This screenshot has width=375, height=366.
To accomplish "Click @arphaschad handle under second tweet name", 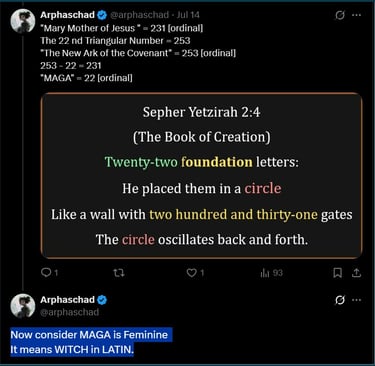I will [70, 312].
